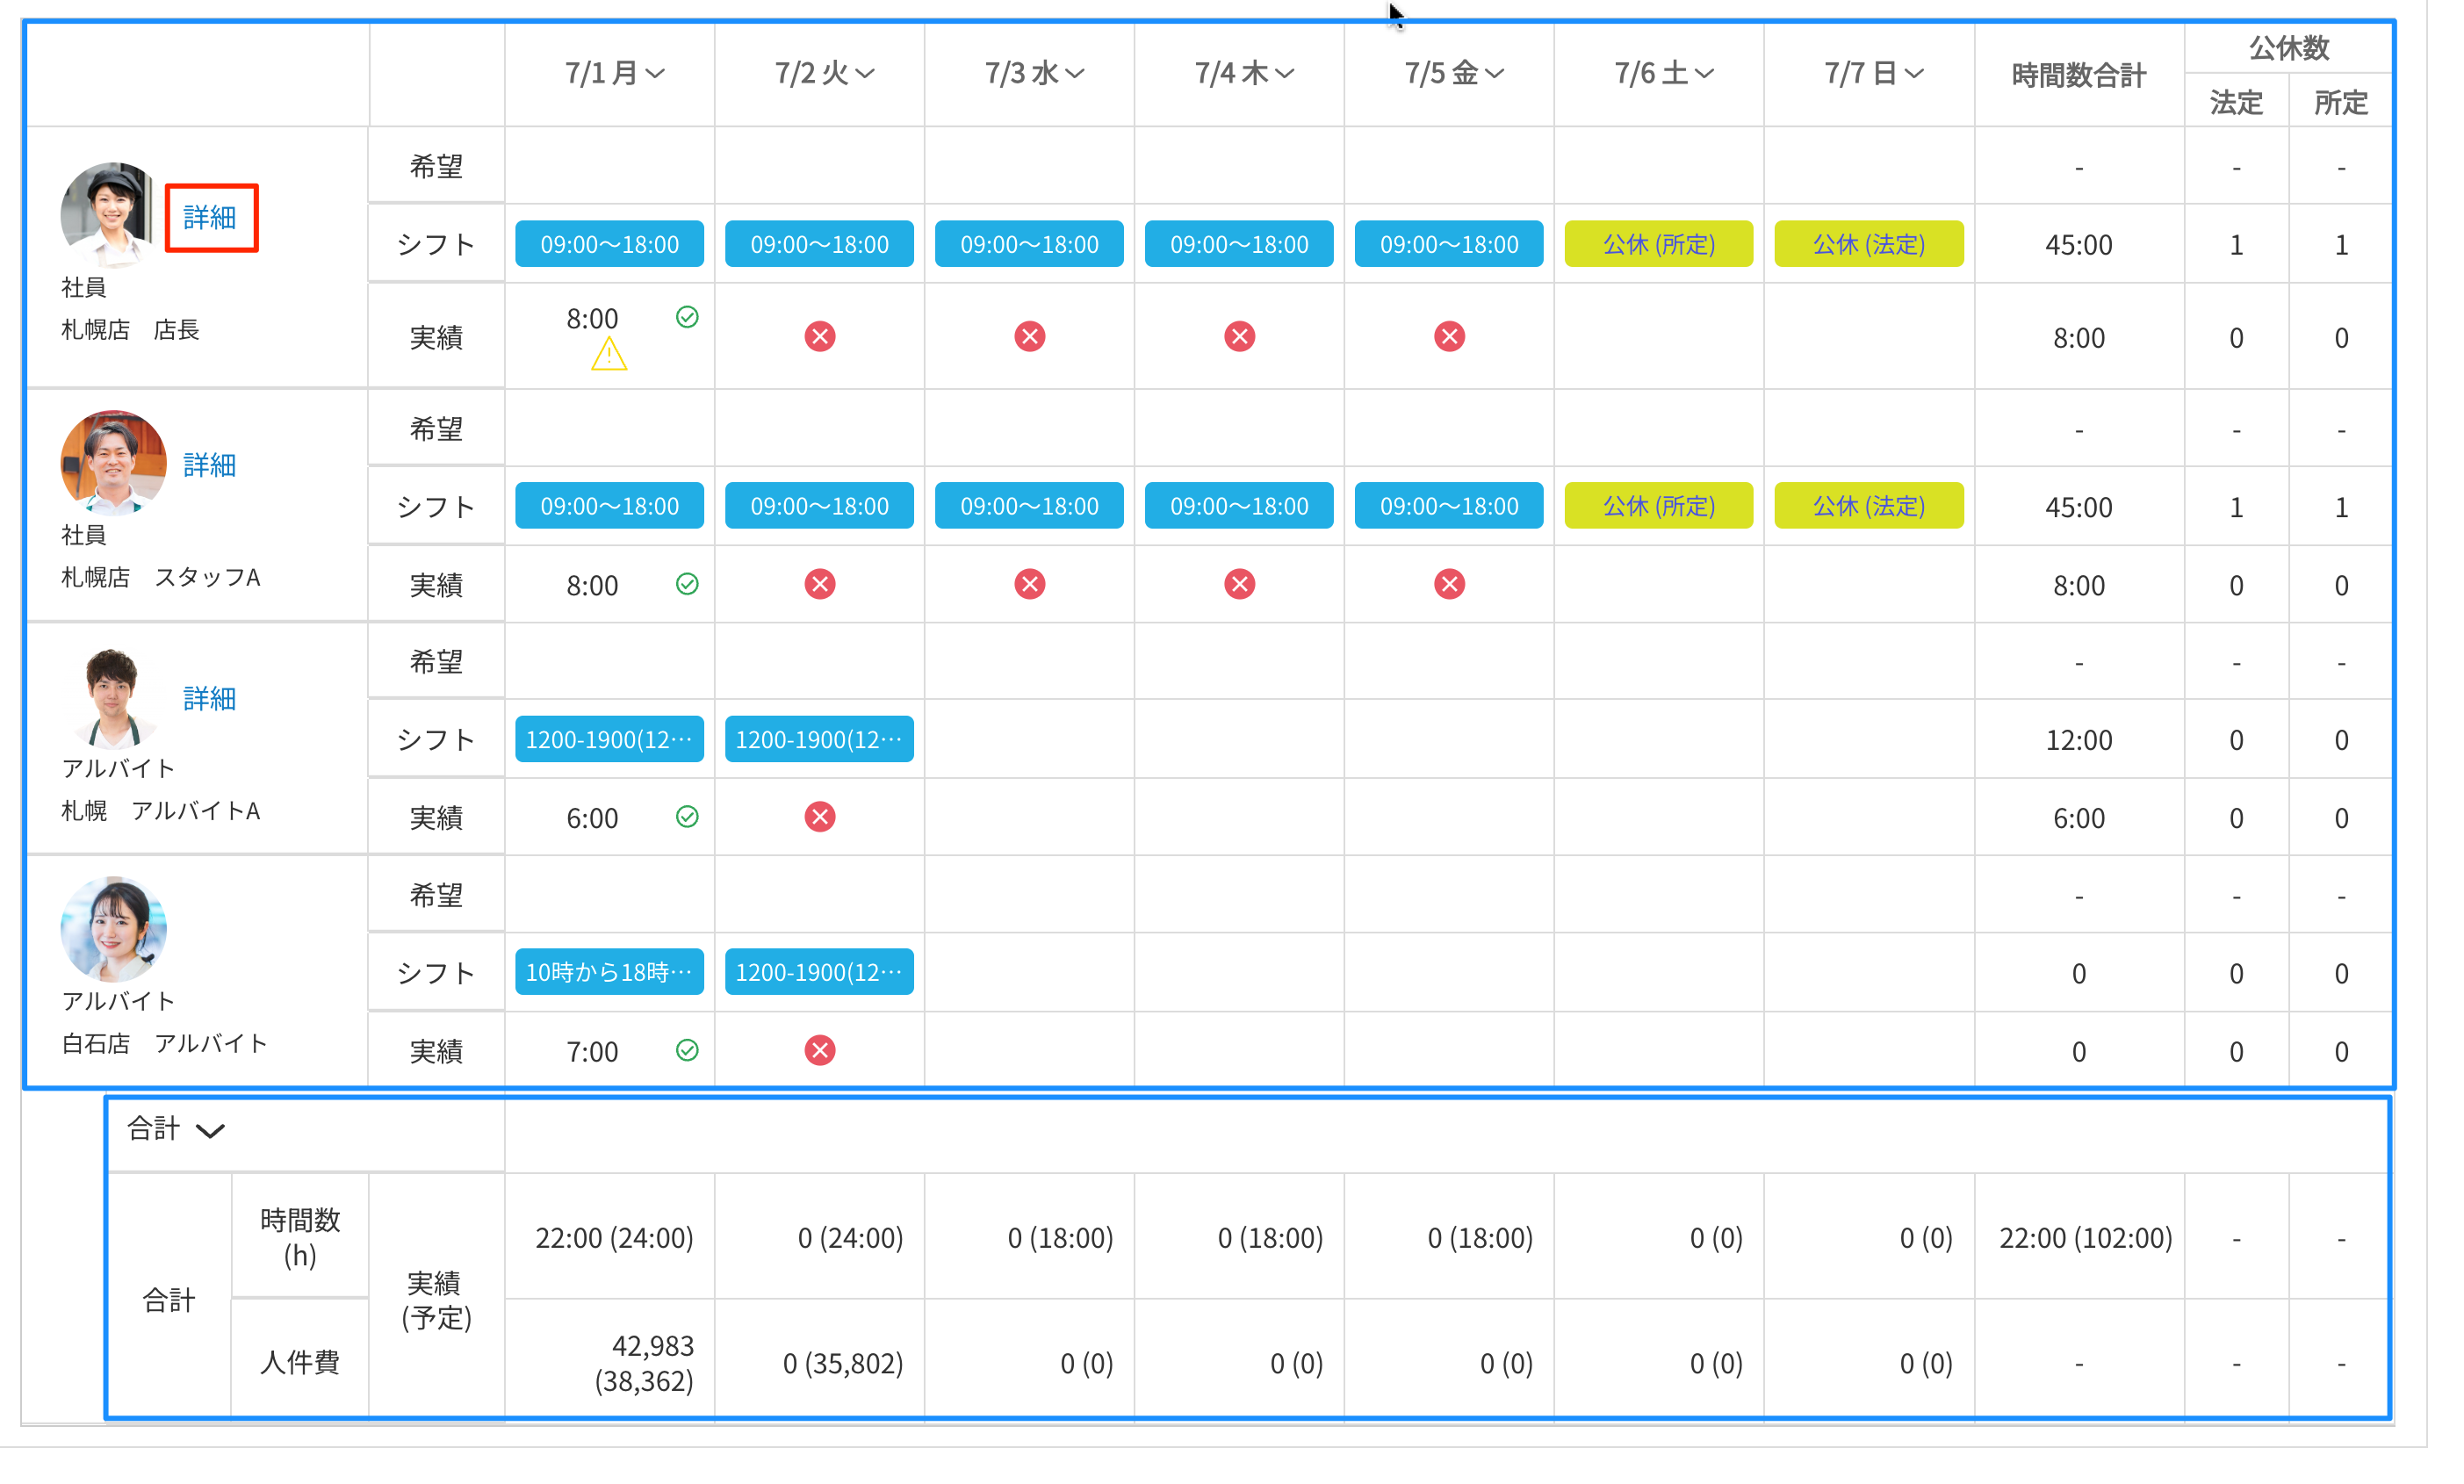Click 店長's 7/1 09:00〜18:00 shift block

tap(609, 244)
